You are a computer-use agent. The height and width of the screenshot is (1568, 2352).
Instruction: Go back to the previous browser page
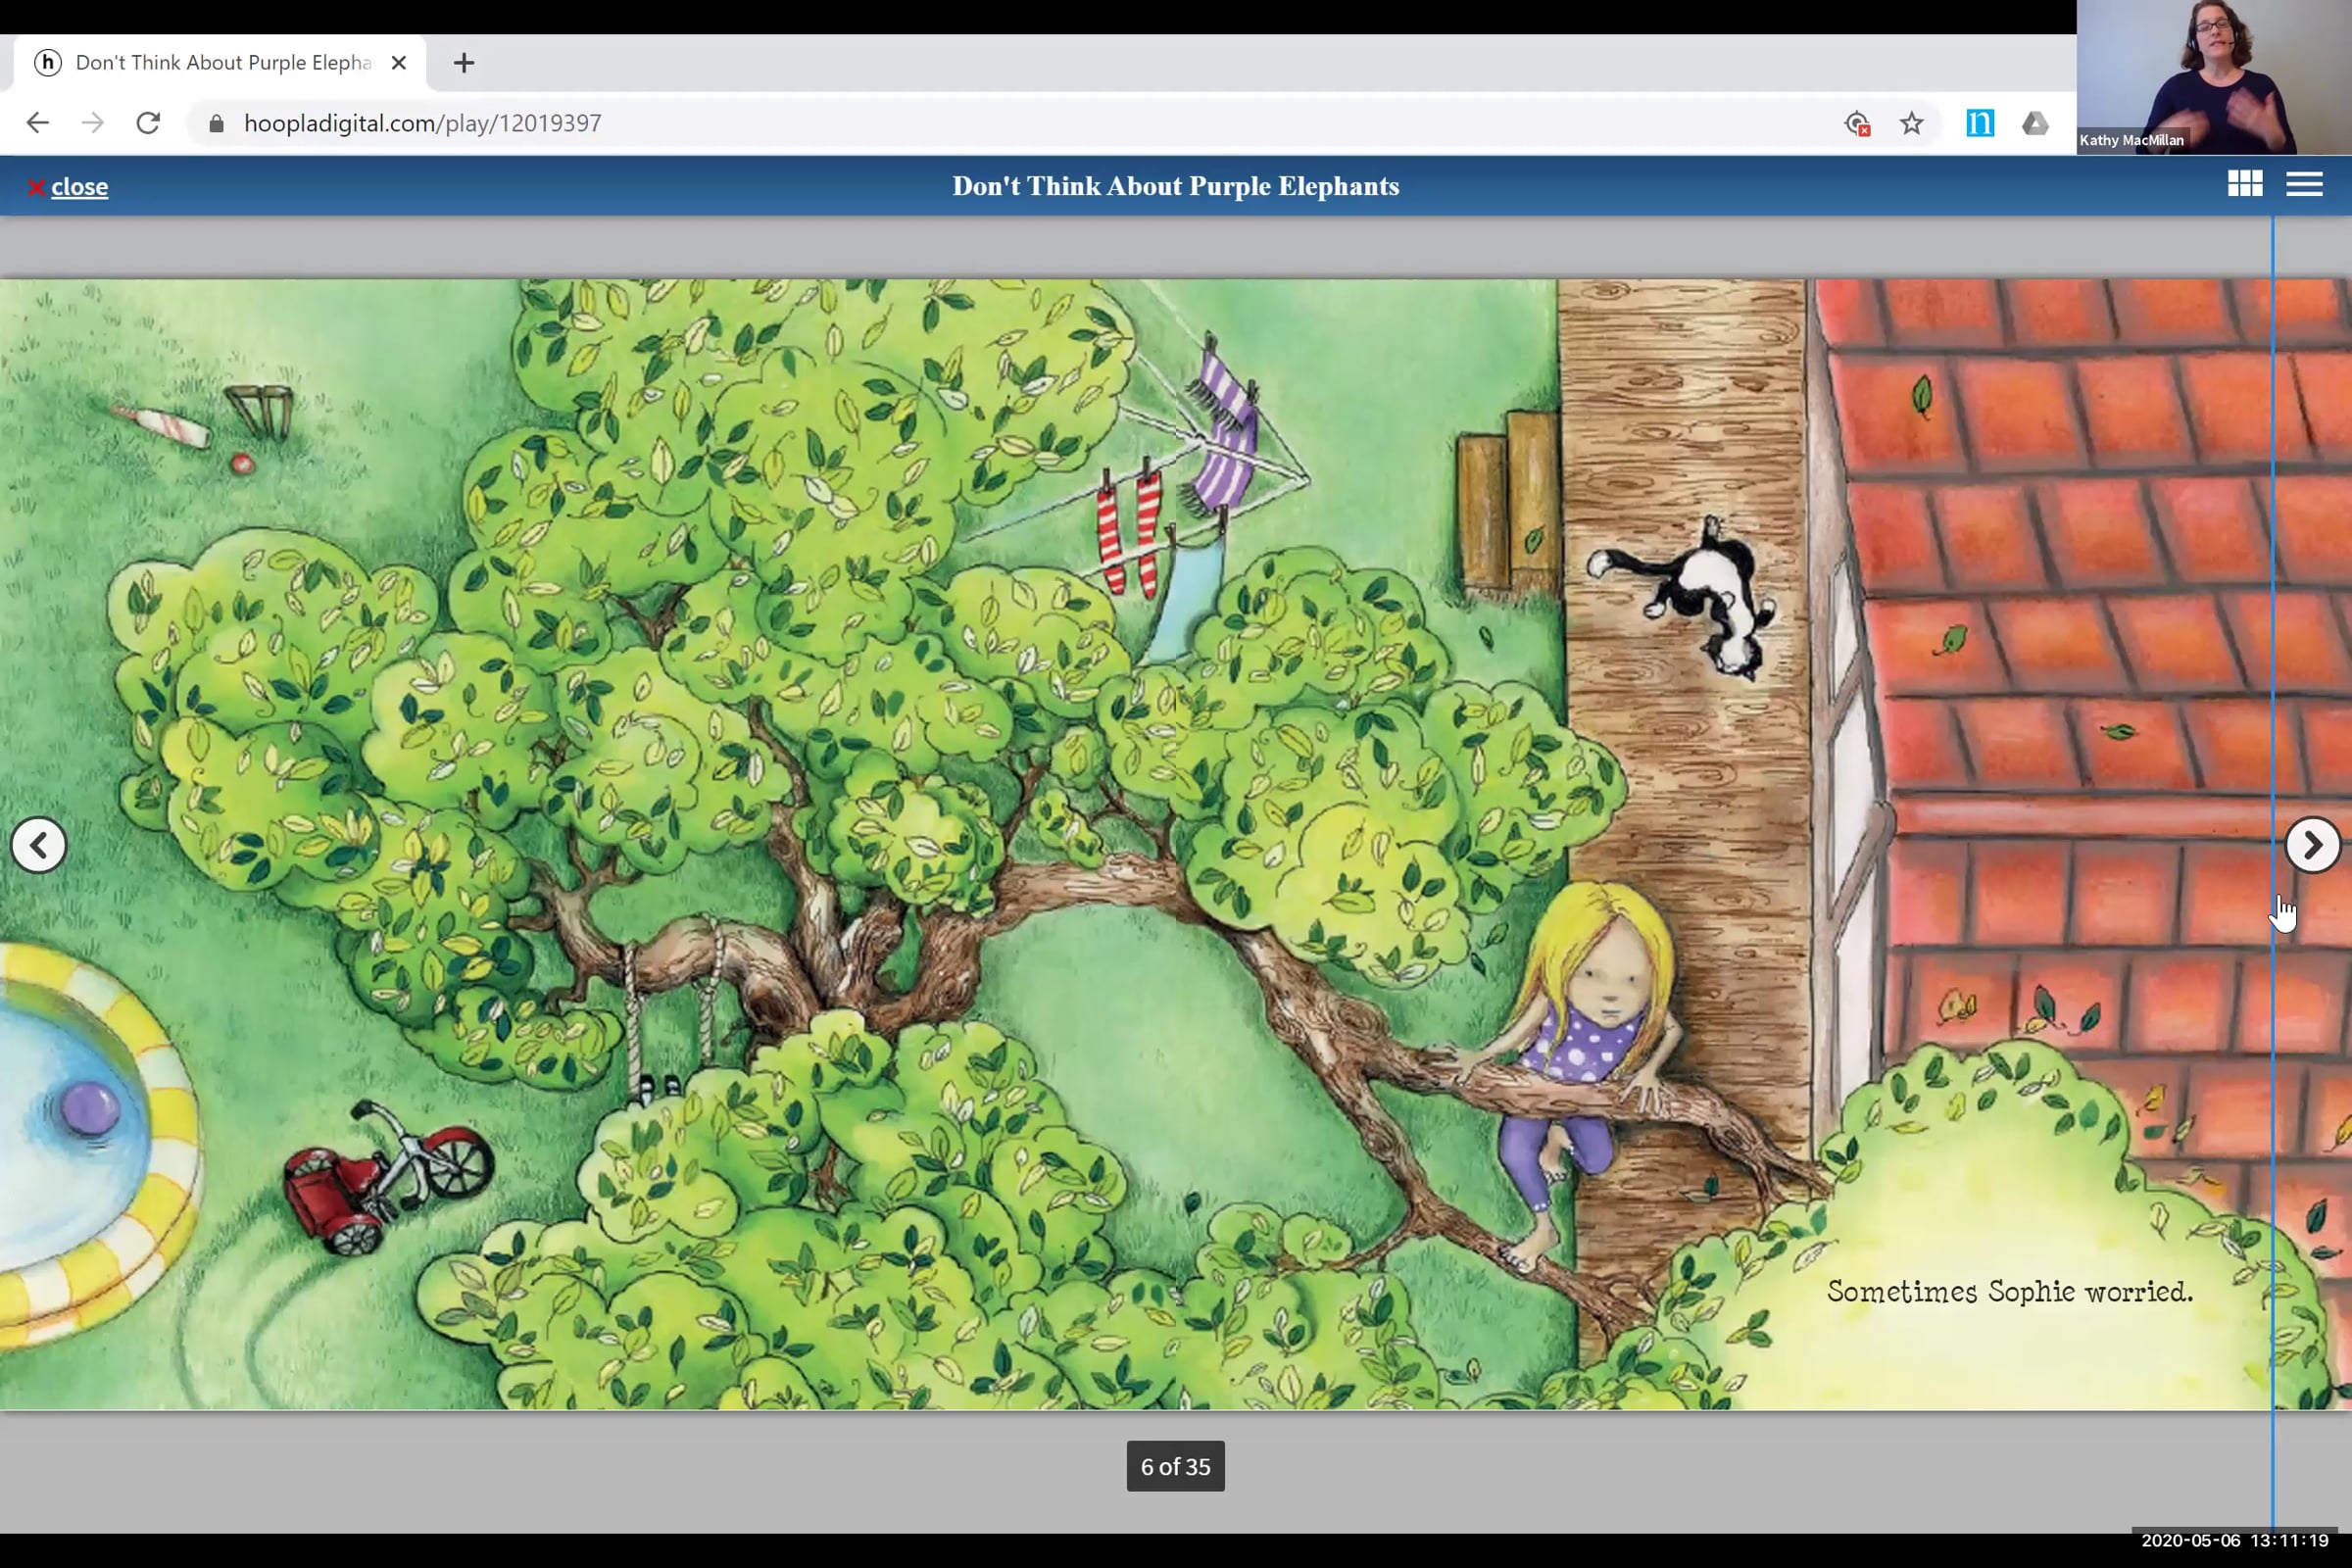point(37,123)
